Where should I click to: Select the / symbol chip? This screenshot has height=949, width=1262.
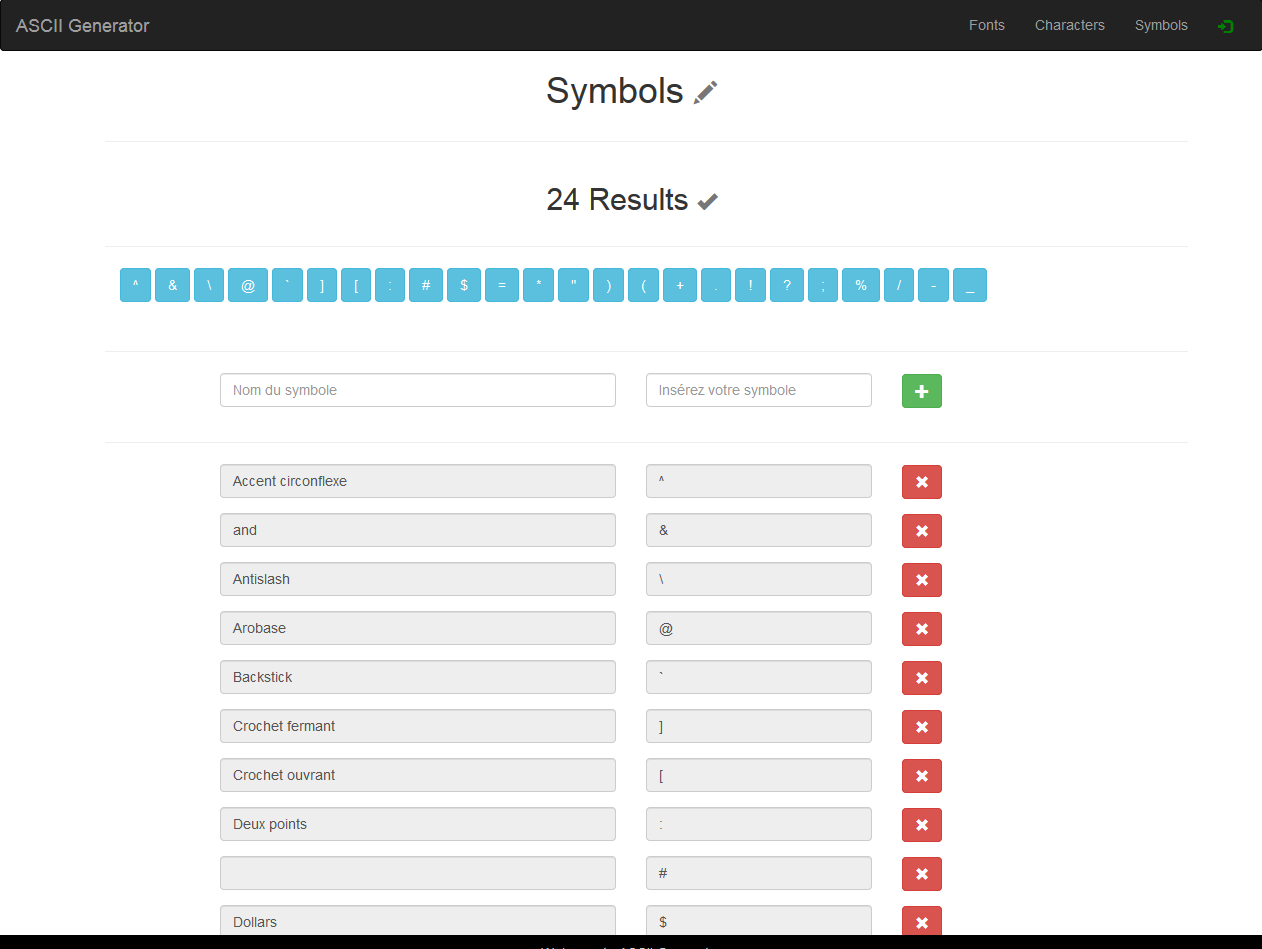[x=899, y=285]
